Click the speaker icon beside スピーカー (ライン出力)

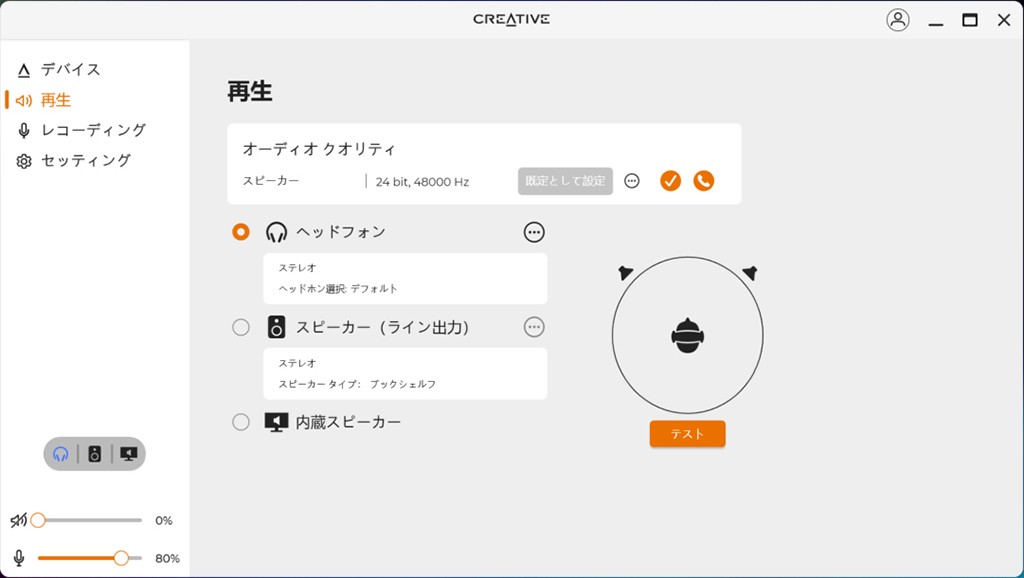276,327
